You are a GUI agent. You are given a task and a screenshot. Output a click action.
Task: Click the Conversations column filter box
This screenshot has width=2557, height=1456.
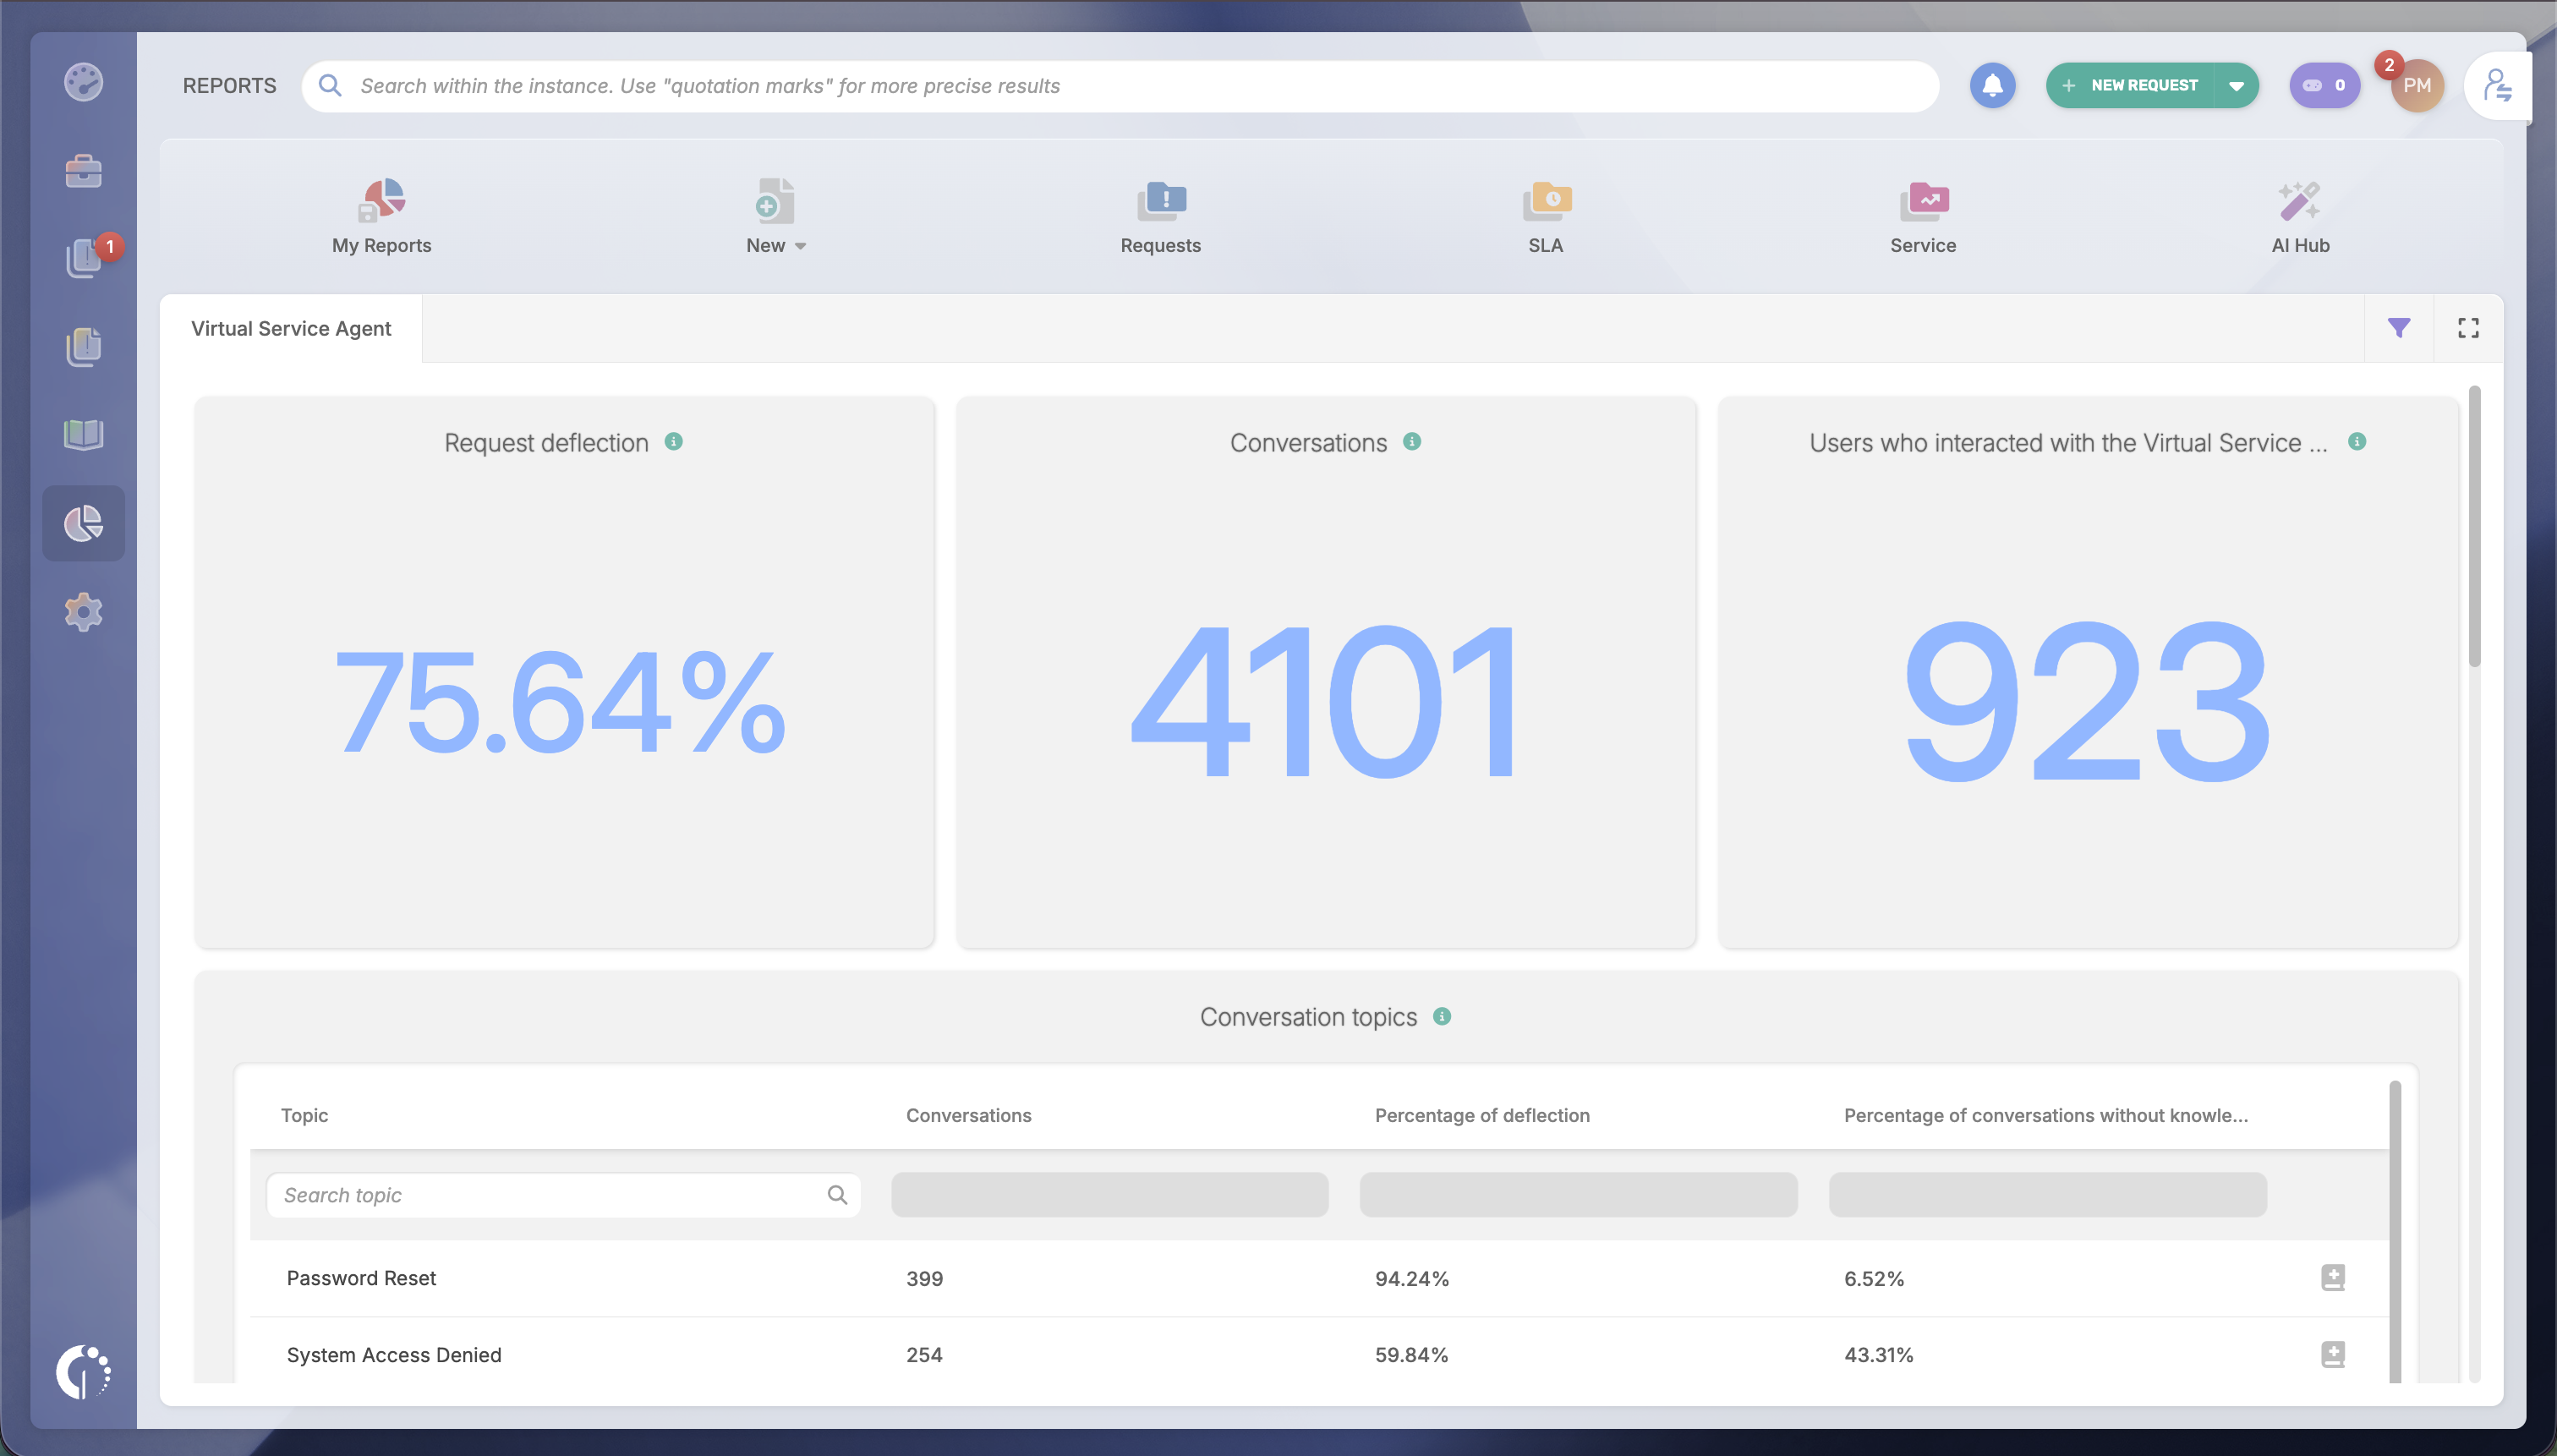coord(1110,1194)
